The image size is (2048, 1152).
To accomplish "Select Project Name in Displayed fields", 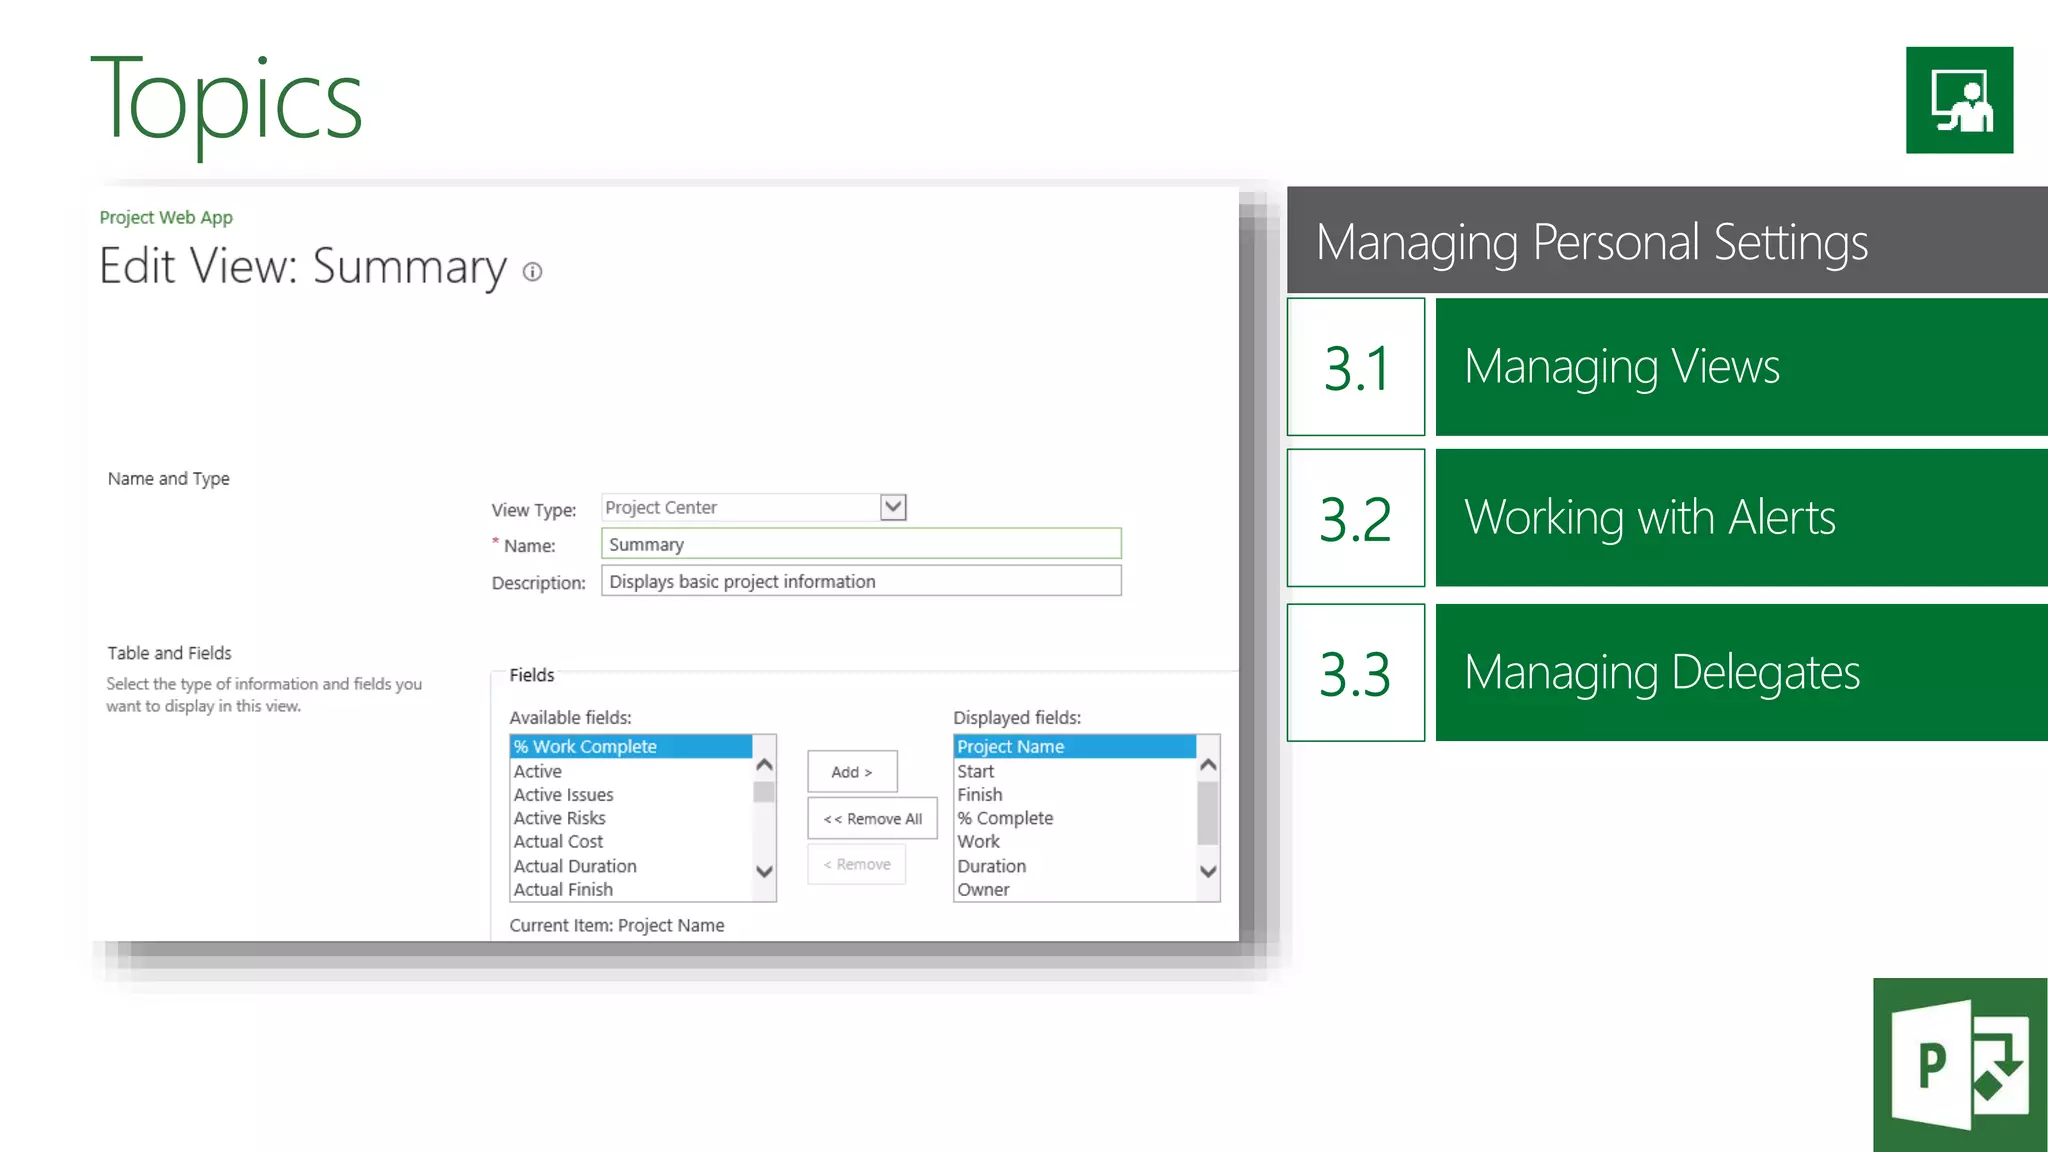I will (1075, 746).
